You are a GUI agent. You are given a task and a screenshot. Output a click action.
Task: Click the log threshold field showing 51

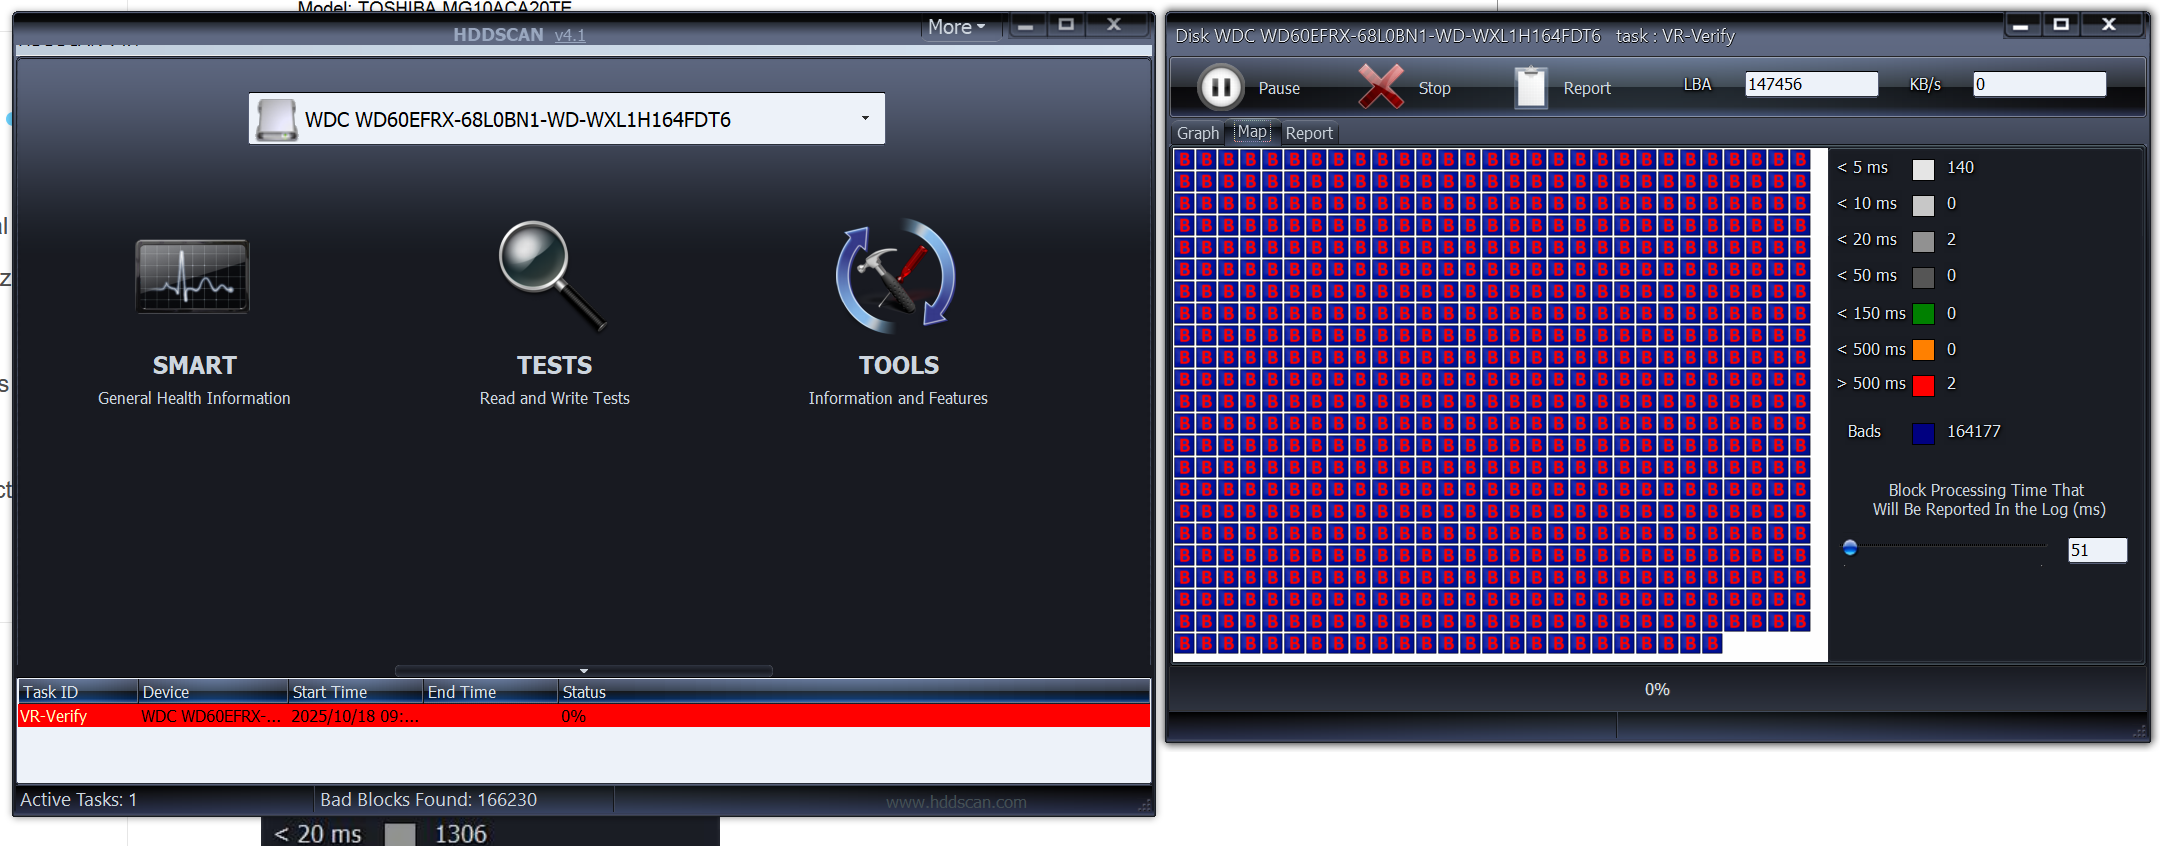[2096, 550]
